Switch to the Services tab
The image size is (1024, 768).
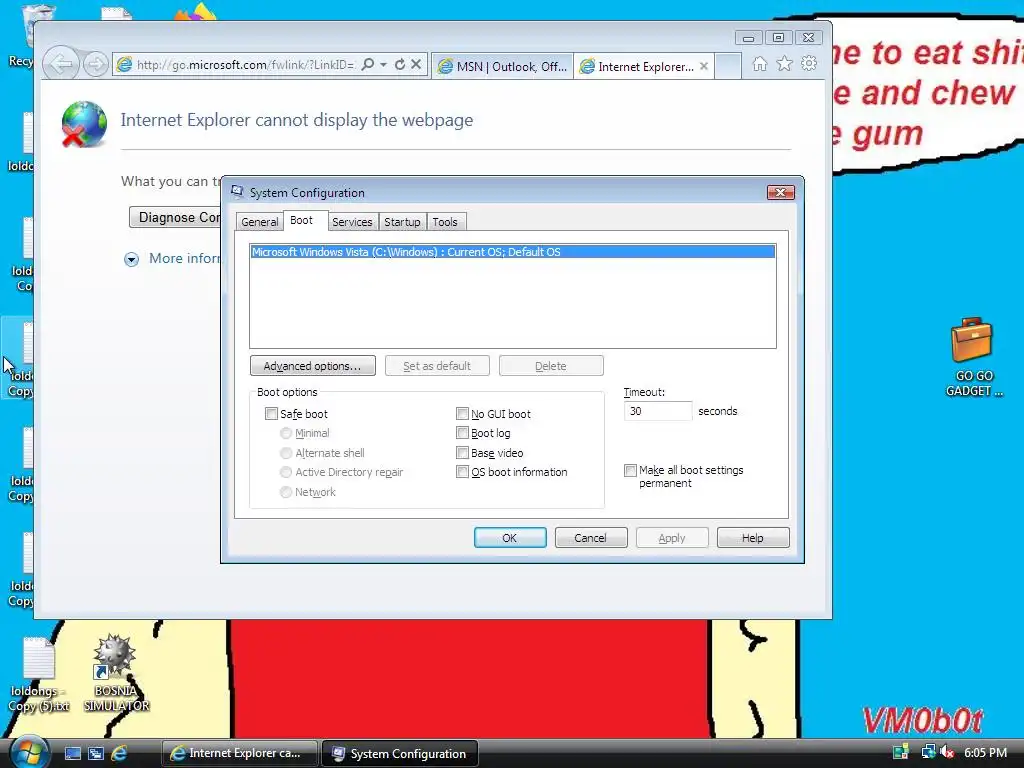click(x=352, y=222)
